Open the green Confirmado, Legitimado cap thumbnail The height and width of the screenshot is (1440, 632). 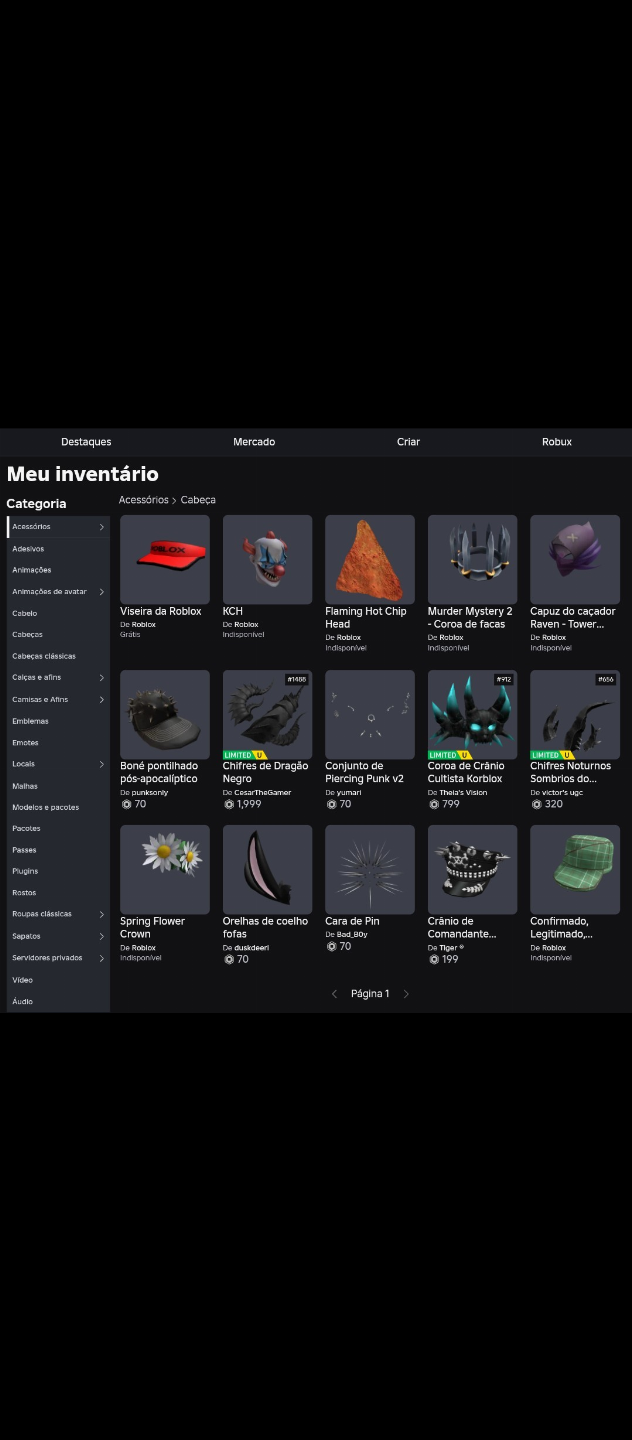[x=575, y=870]
